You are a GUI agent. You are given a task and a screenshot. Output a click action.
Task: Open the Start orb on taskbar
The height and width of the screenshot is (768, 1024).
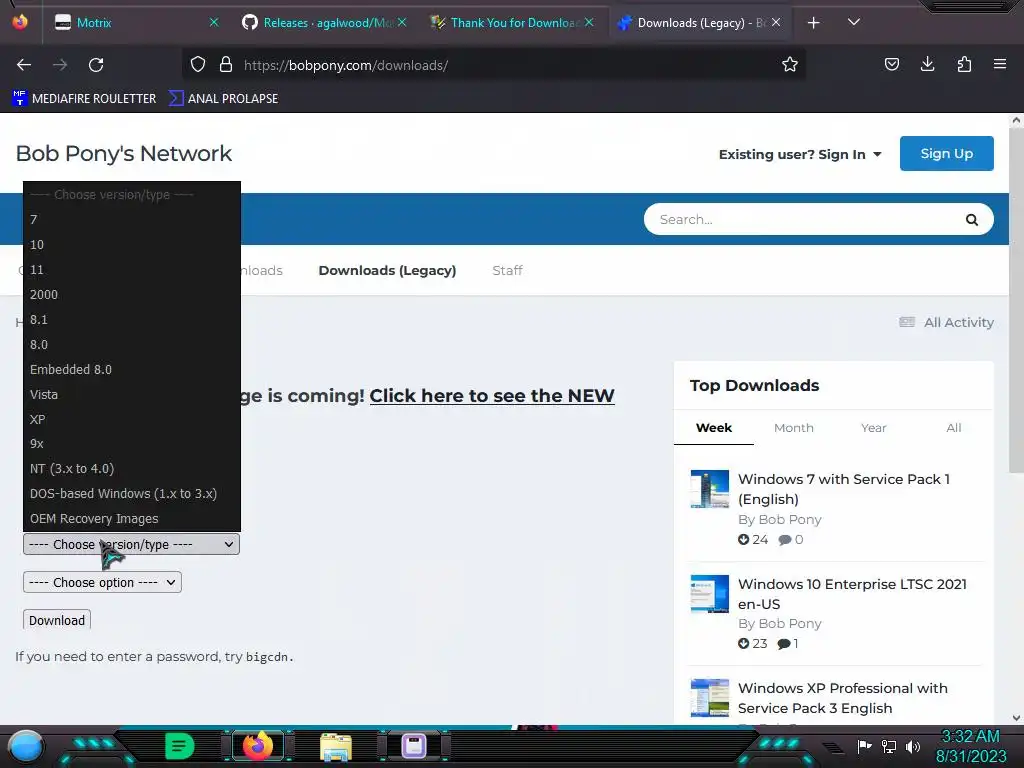(x=26, y=746)
